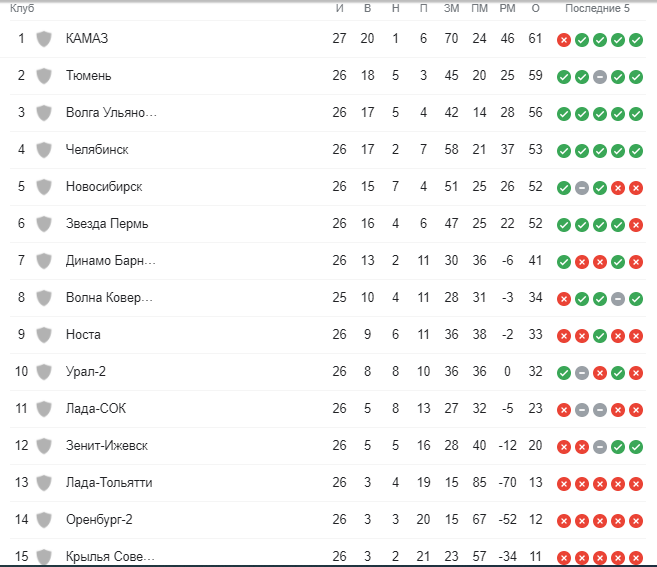
Task: Open the Новосибирск club link
Action: [x=104, y=187]
